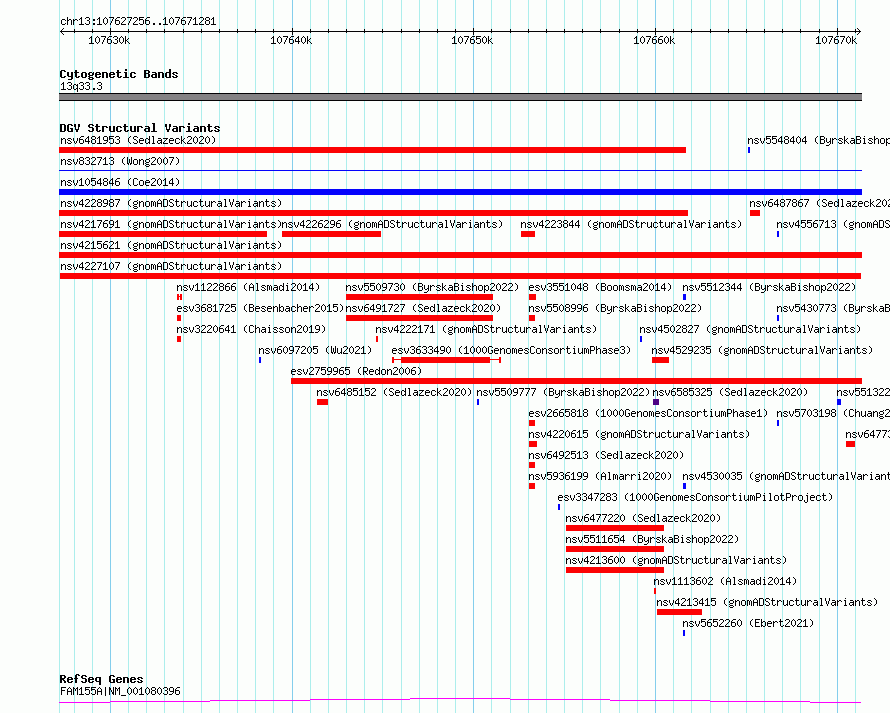Click nsv6585325 (Sedlazeck2020) label
890x713 pixels.
730,392
